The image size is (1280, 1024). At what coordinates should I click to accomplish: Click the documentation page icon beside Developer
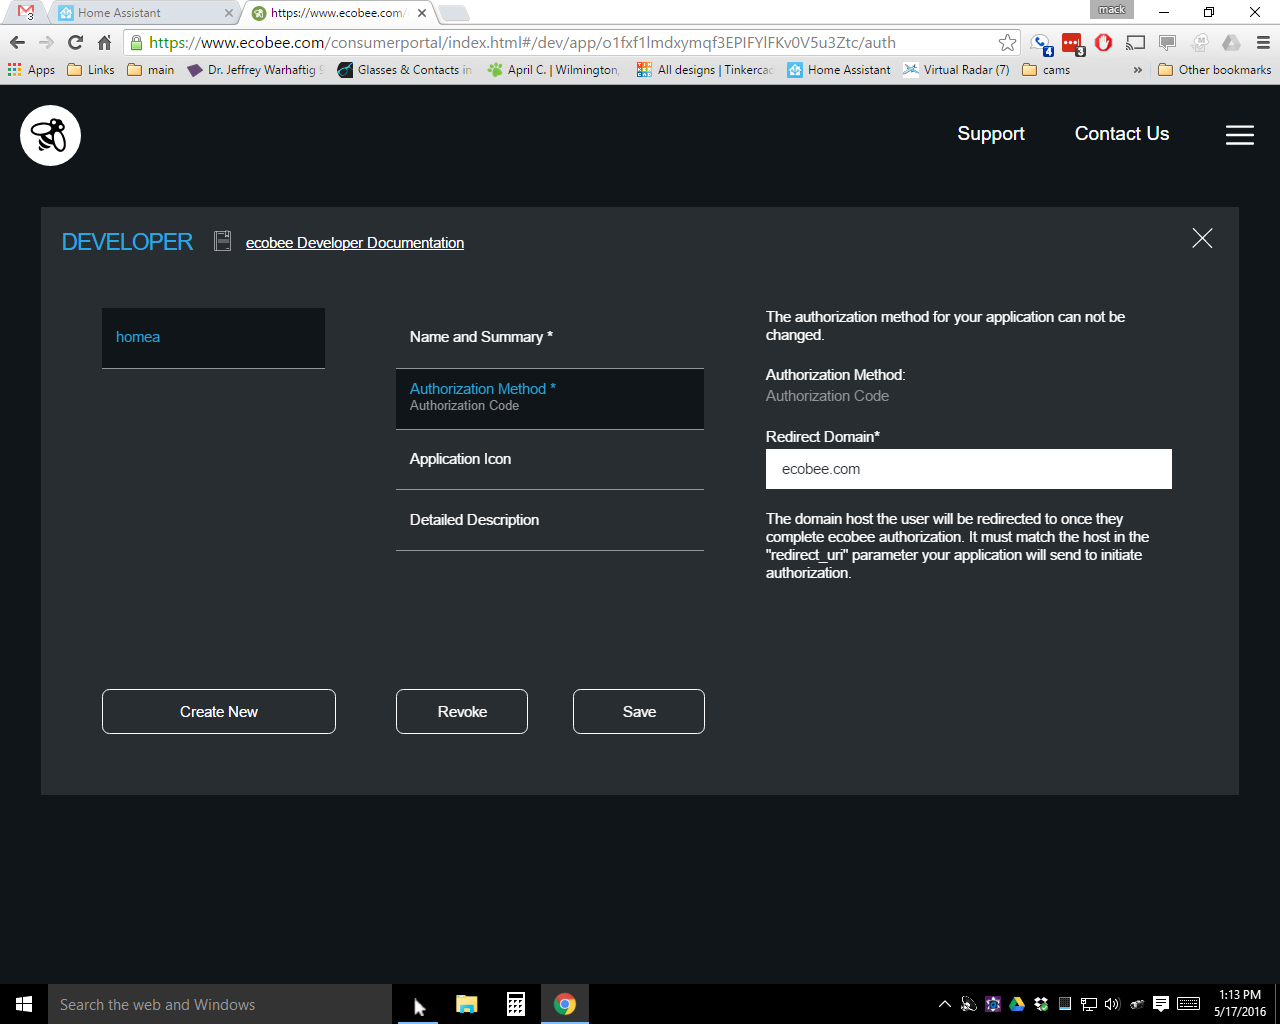(223, 241)
